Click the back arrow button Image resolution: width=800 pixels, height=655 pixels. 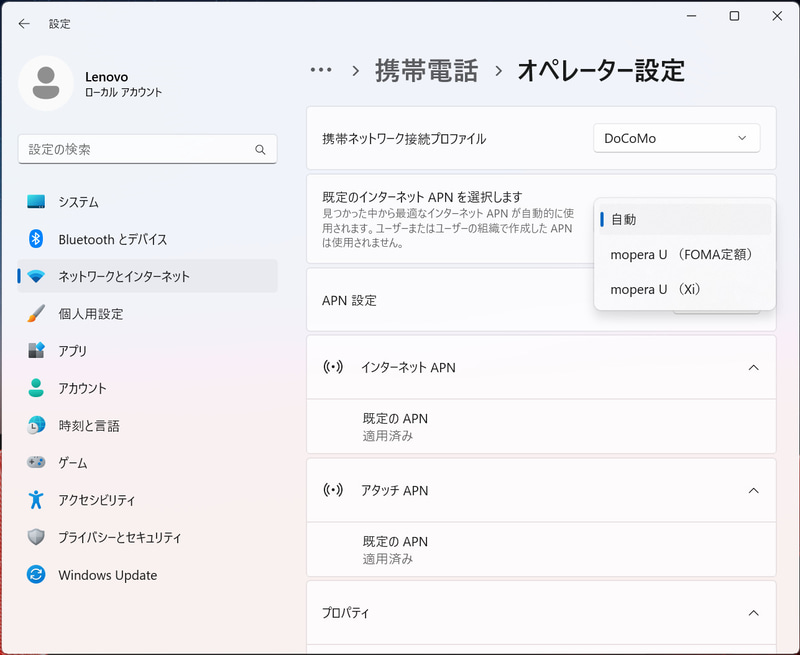click(24, 22)
